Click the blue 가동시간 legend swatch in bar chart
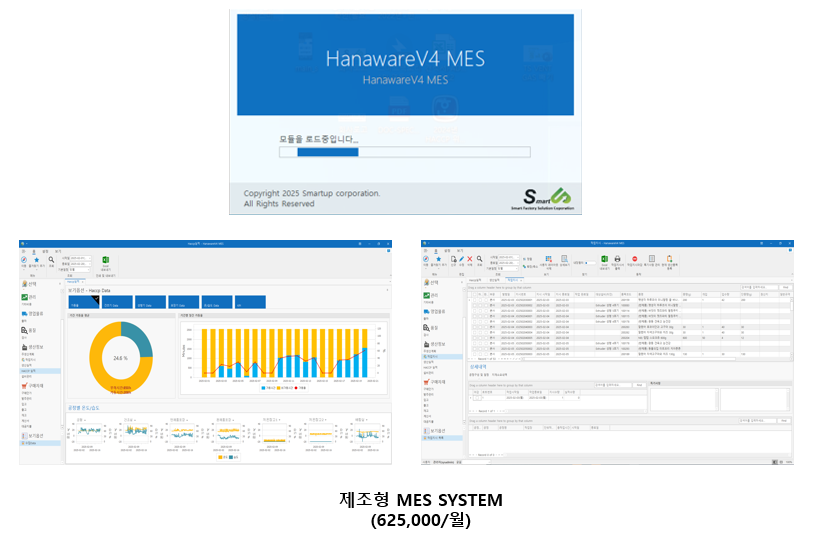813x539 pixels. (263, 388)
